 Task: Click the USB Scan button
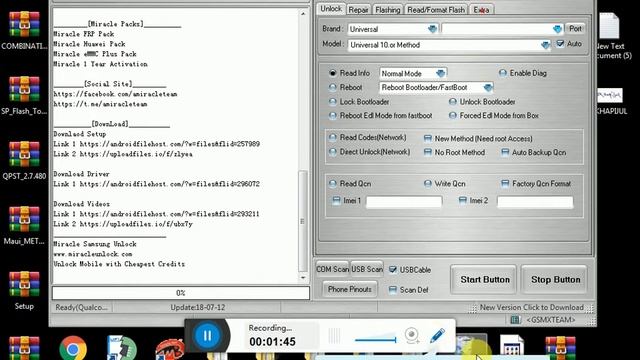(x=367, y=269)
